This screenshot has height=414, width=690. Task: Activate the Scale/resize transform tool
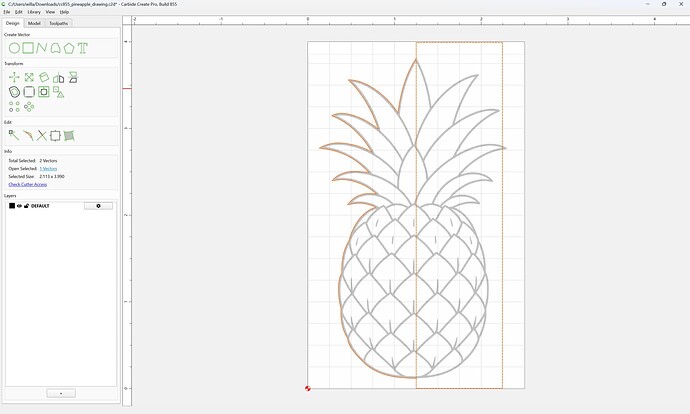(29, 77)
